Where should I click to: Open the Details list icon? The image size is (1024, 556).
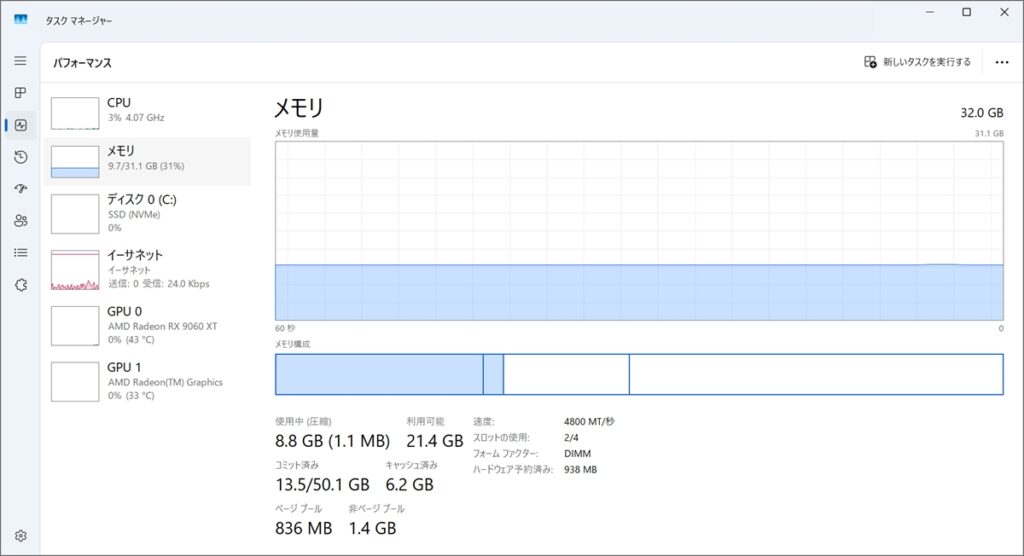pos(20,253)
